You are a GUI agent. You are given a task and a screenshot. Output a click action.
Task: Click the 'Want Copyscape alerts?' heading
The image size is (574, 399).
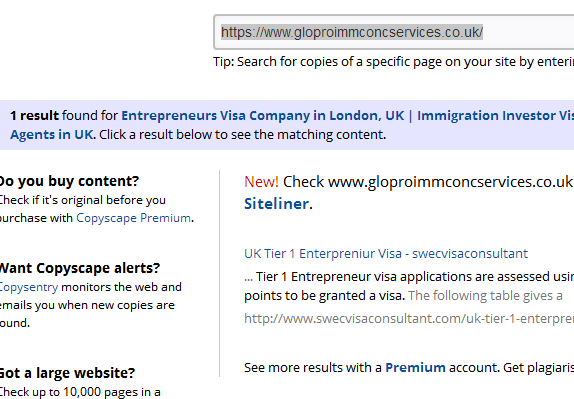79,268
